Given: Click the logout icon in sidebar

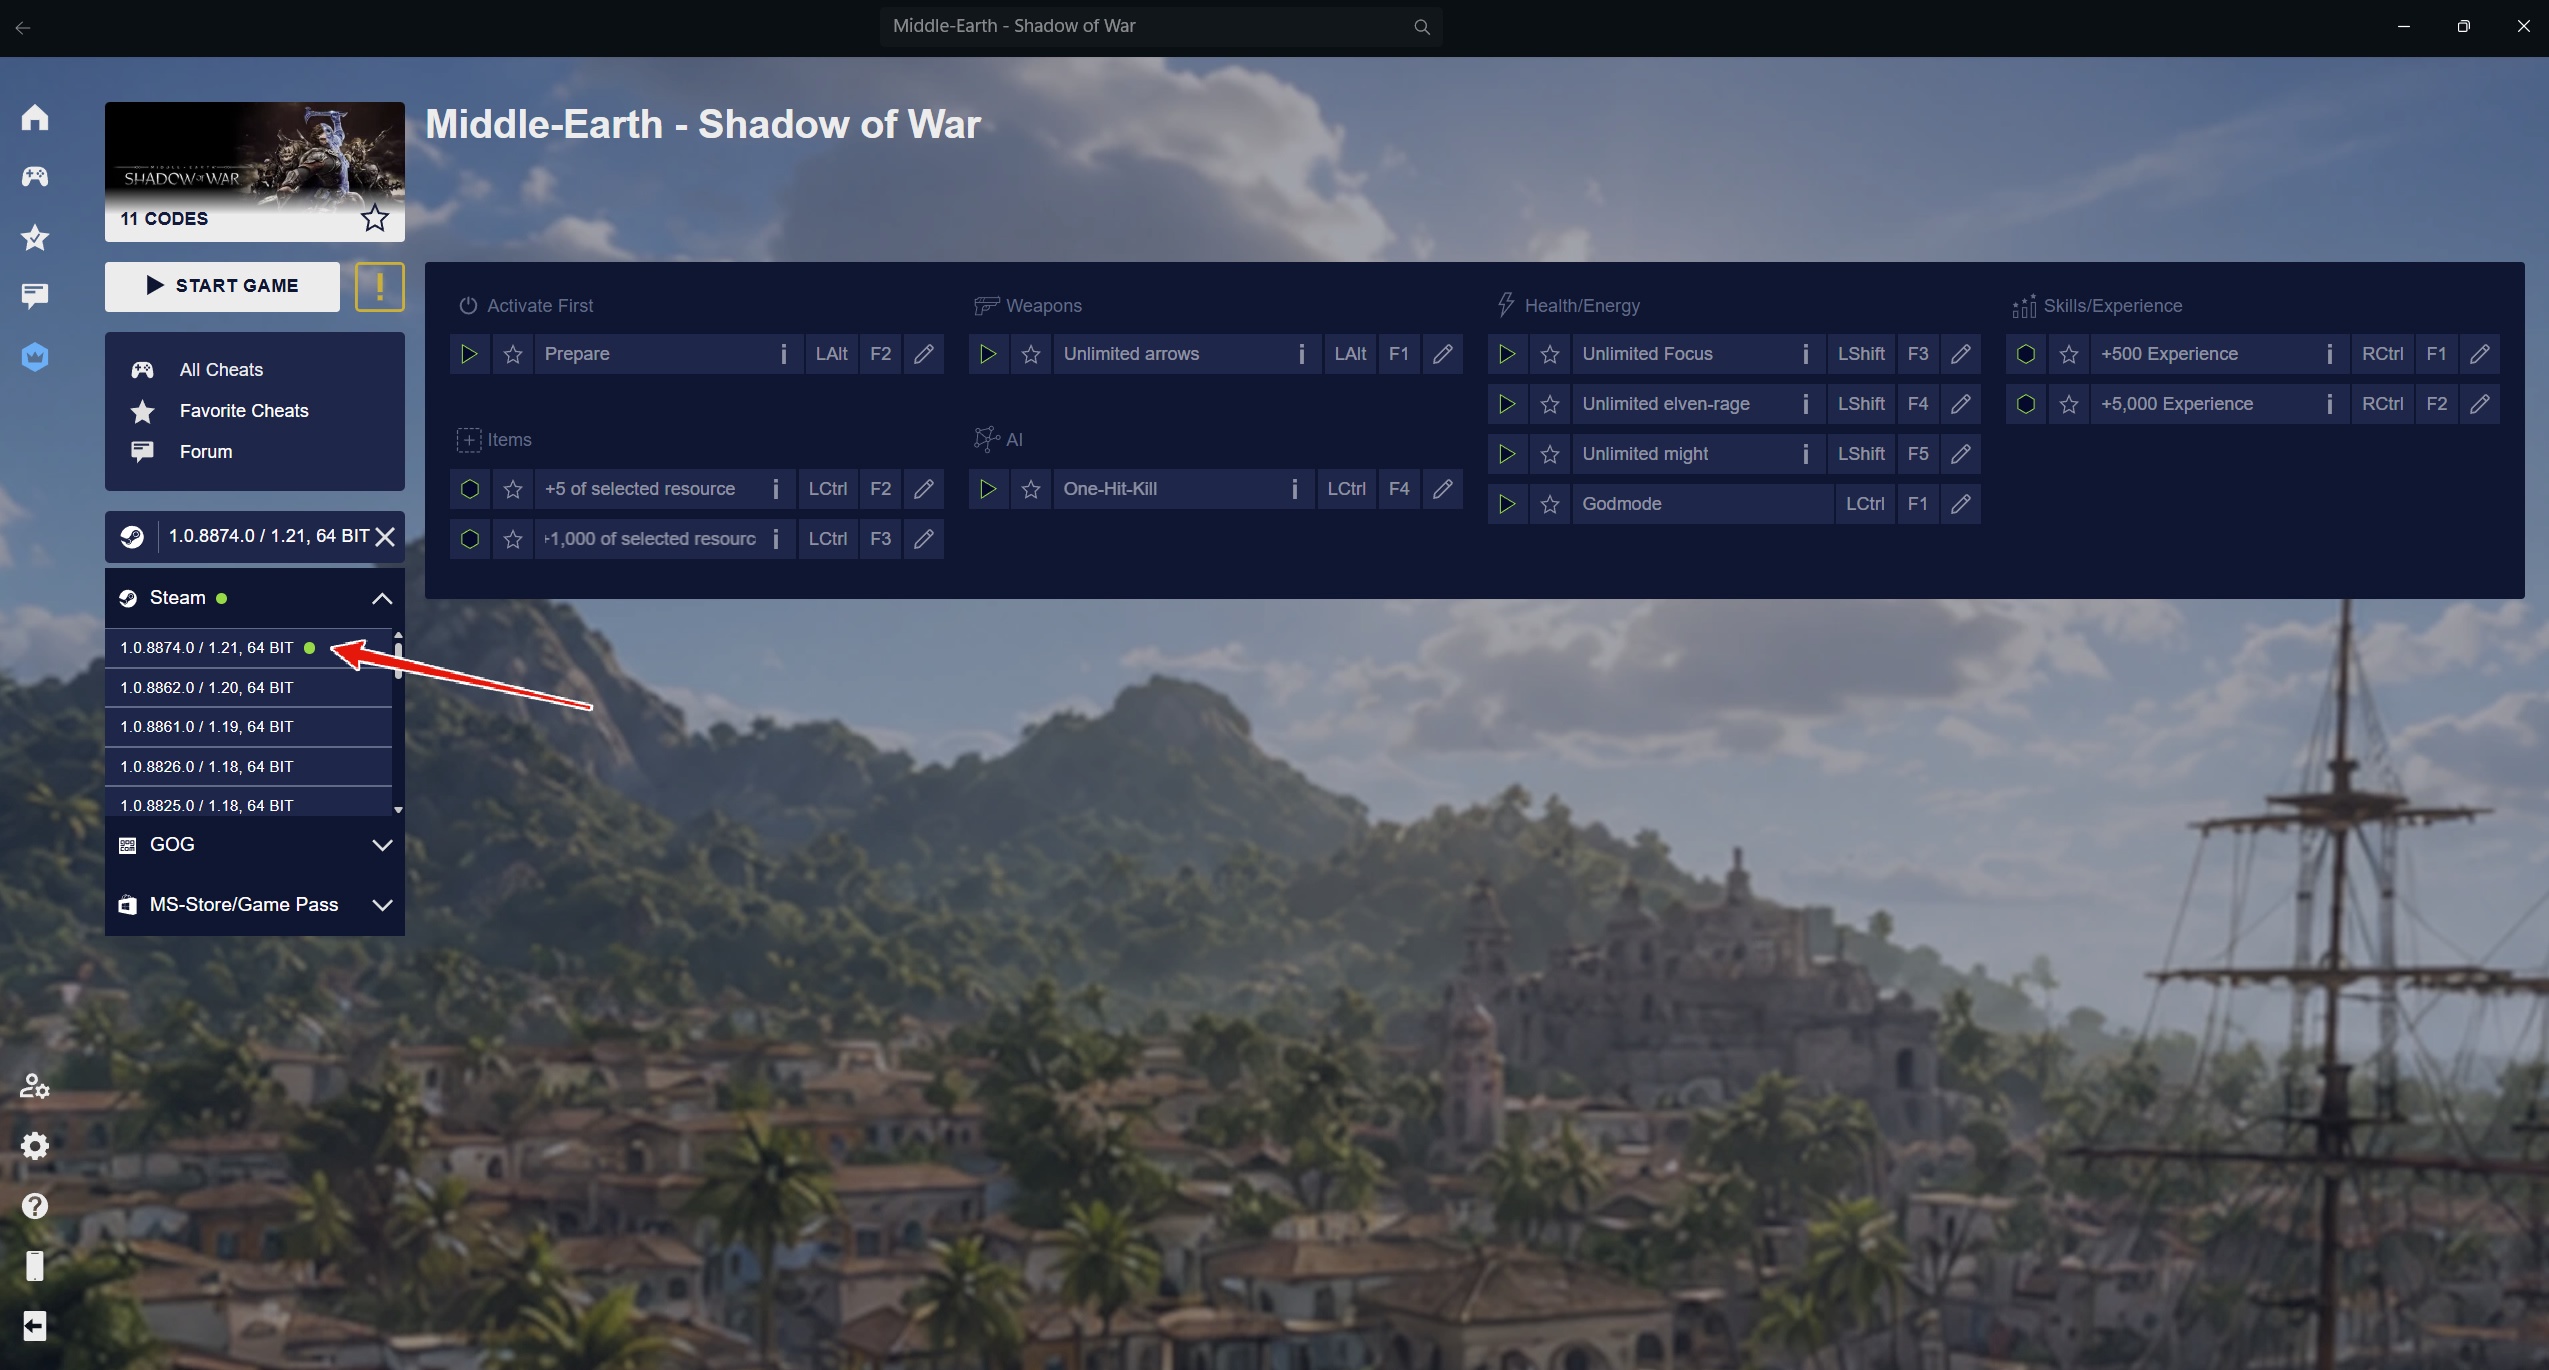Looking at the screenshot, I should pos(35,1326).
